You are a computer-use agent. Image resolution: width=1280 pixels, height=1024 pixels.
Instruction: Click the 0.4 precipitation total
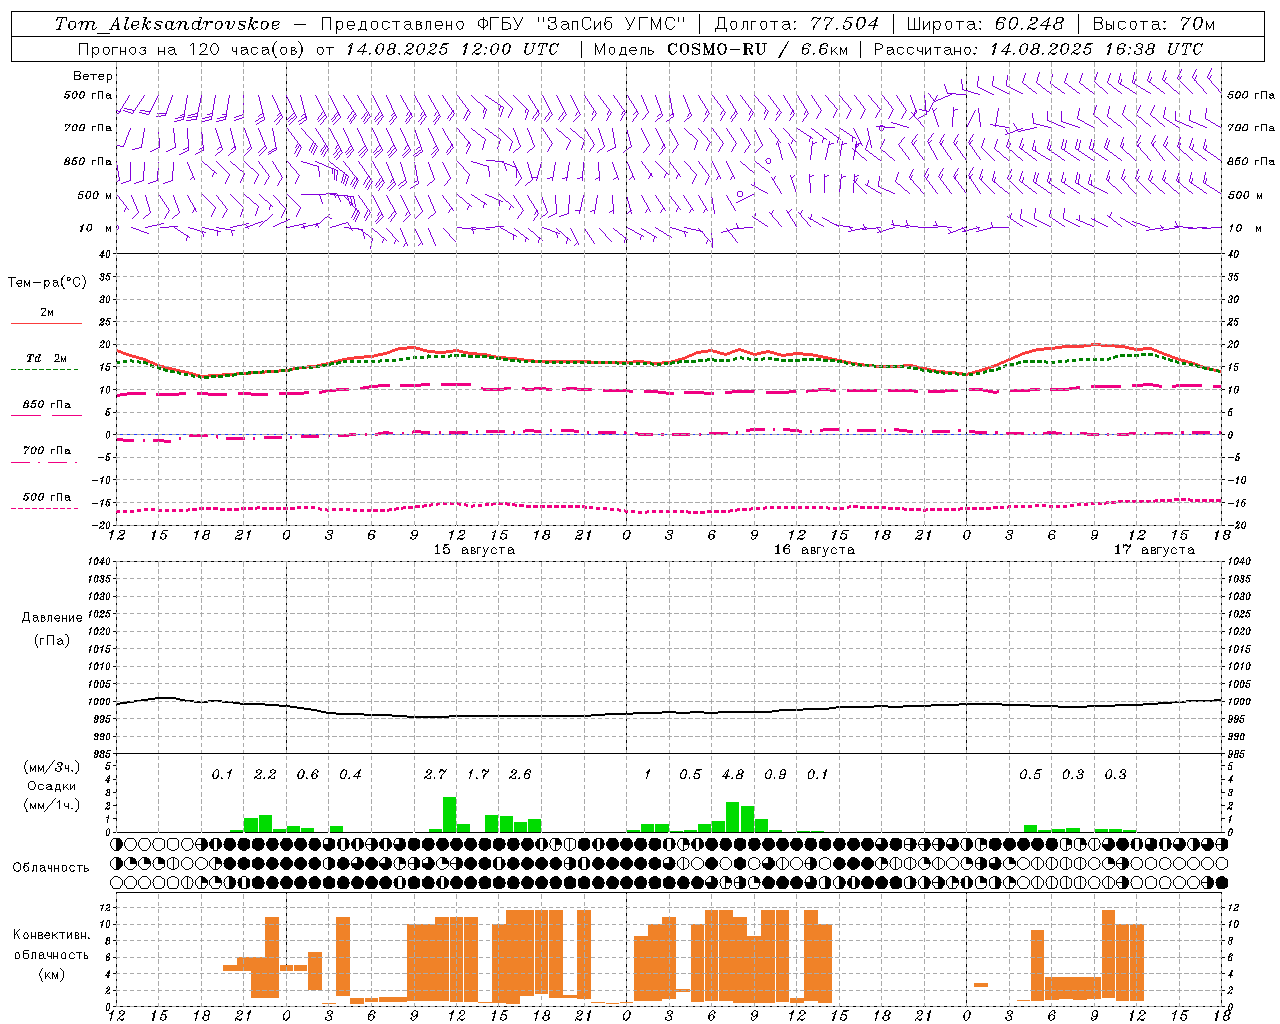pos(350,775)
